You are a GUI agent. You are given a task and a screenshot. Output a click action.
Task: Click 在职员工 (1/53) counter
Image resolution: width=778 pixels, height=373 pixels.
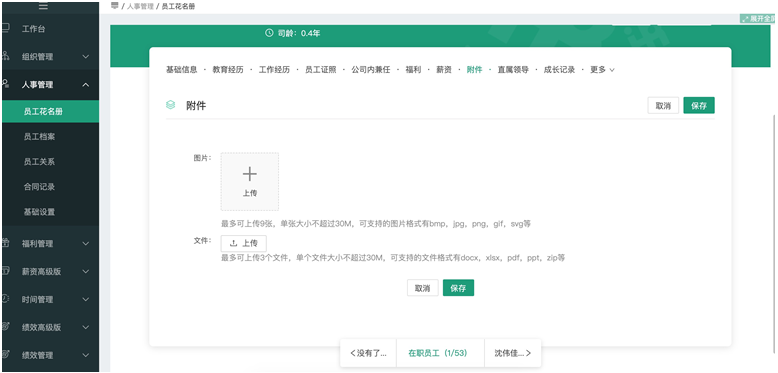tap(440, 353)
